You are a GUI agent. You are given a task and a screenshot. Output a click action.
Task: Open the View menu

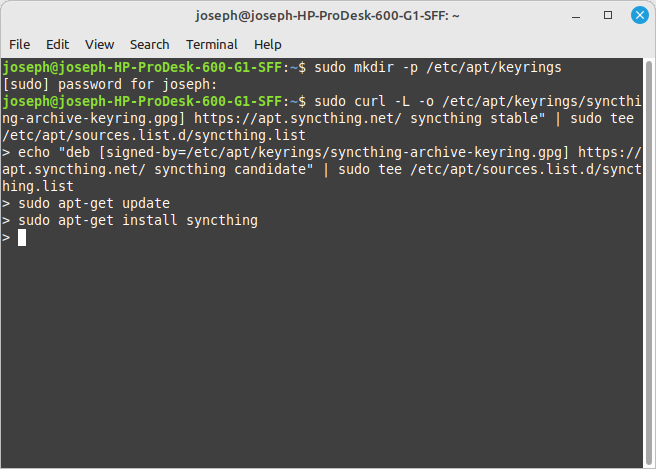[100, 44]
